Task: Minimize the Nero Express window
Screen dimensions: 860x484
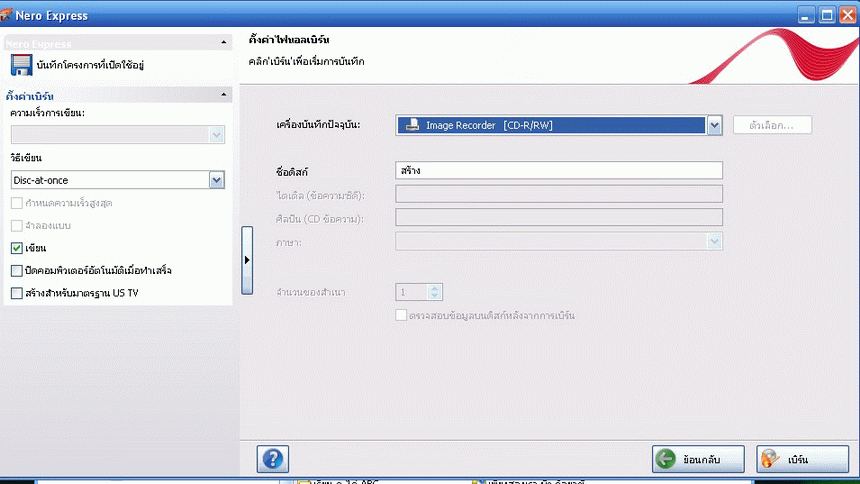Action: 806,15
